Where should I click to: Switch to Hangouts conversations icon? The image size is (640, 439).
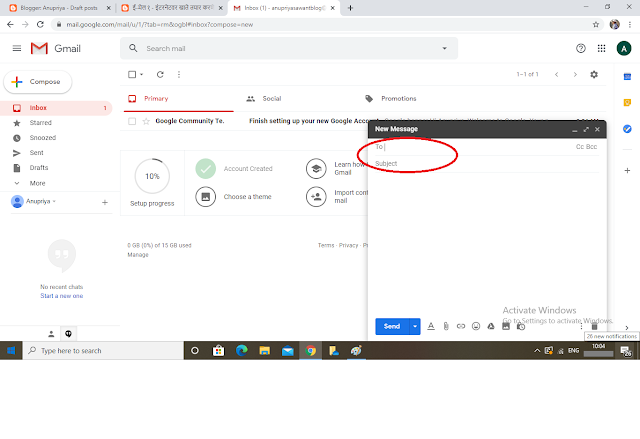point(68,334)
